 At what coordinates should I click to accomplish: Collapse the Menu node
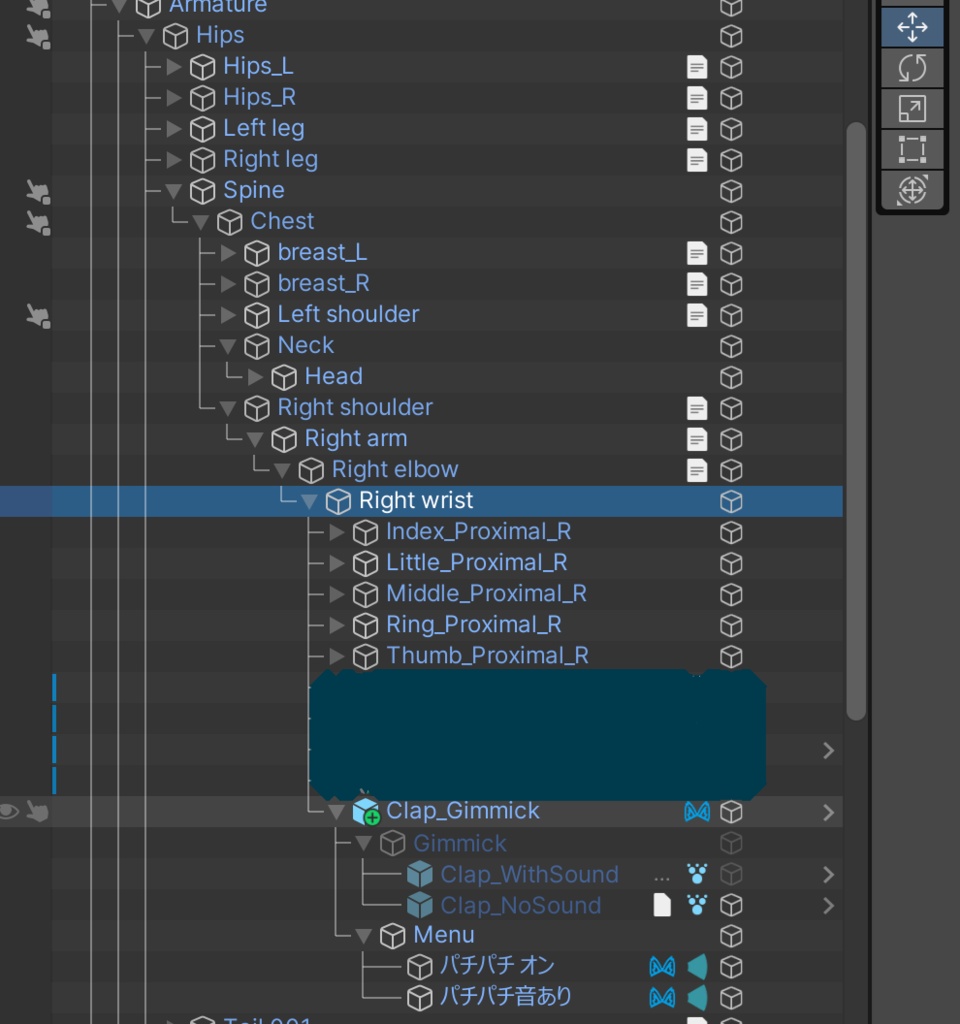(363, 936)
